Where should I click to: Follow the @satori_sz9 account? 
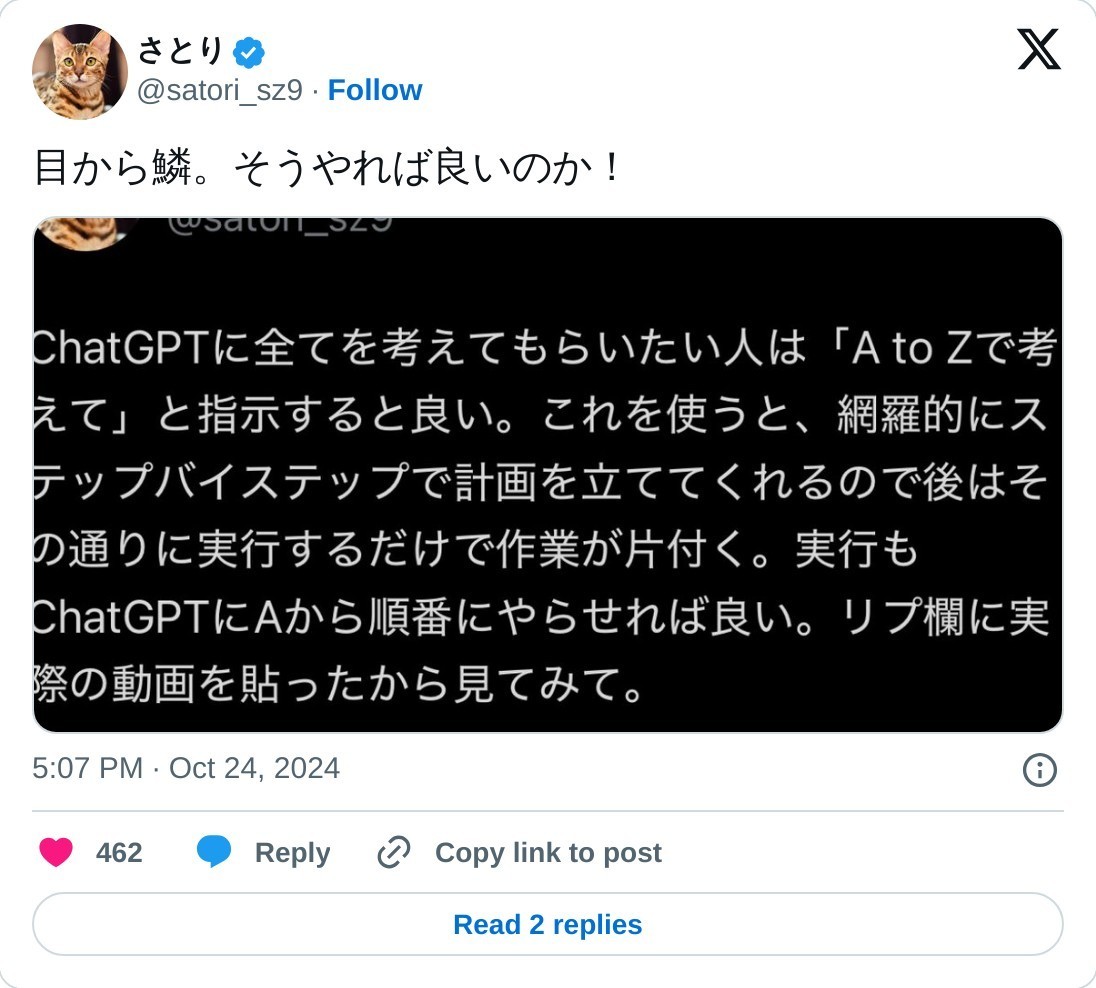tap(375, 90)
